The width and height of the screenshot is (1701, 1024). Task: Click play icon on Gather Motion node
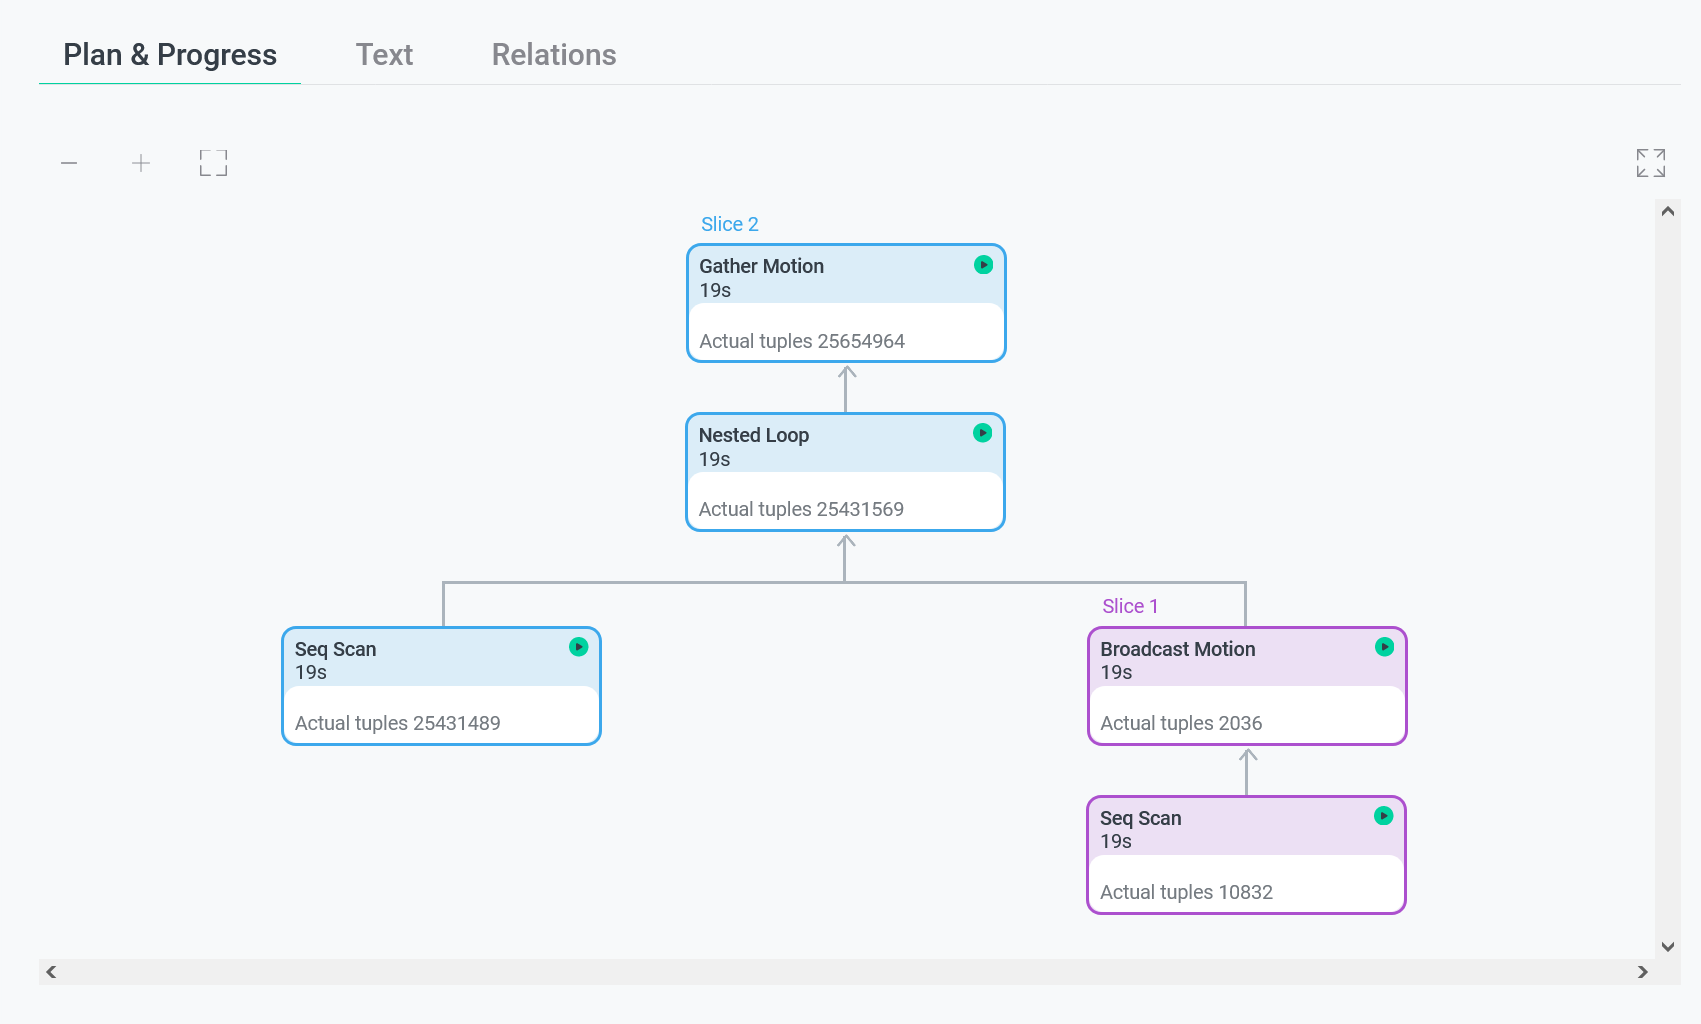982,265
